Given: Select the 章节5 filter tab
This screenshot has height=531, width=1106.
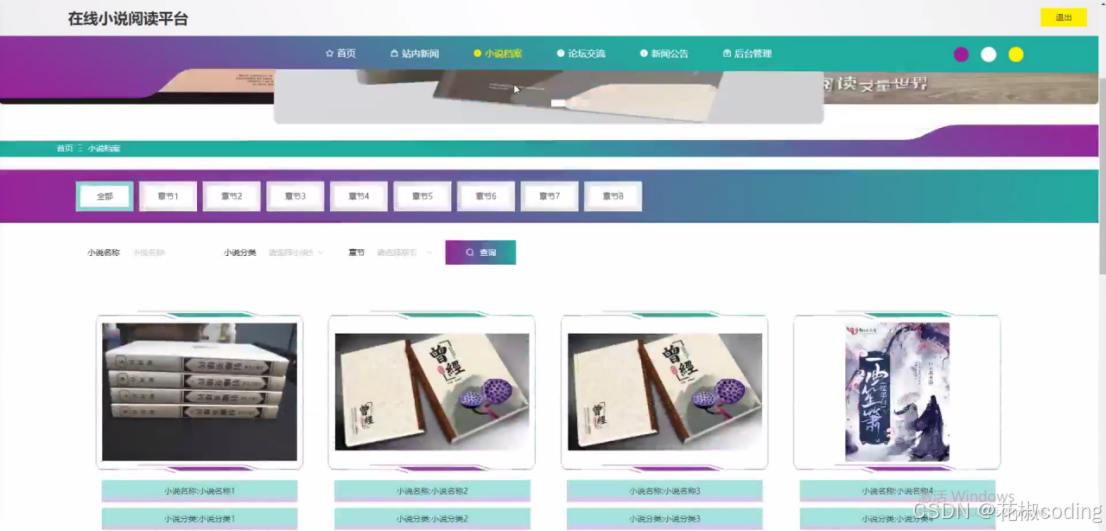Looking at the screenshot, I should click(x=422, y=197).
